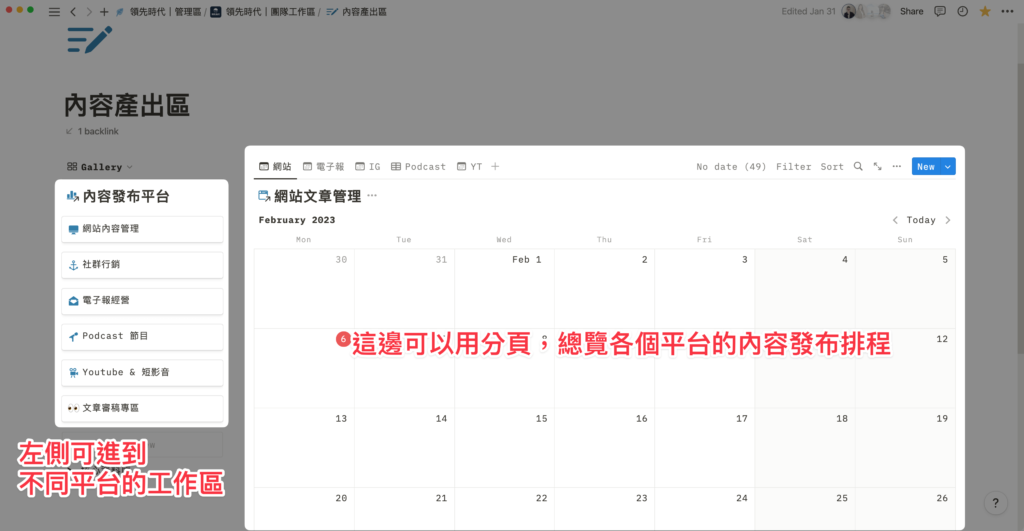This screenshot has width=1024, height=531.
Task: Open the 文章審稿專區 card
Action: click(x=142, y=408)
